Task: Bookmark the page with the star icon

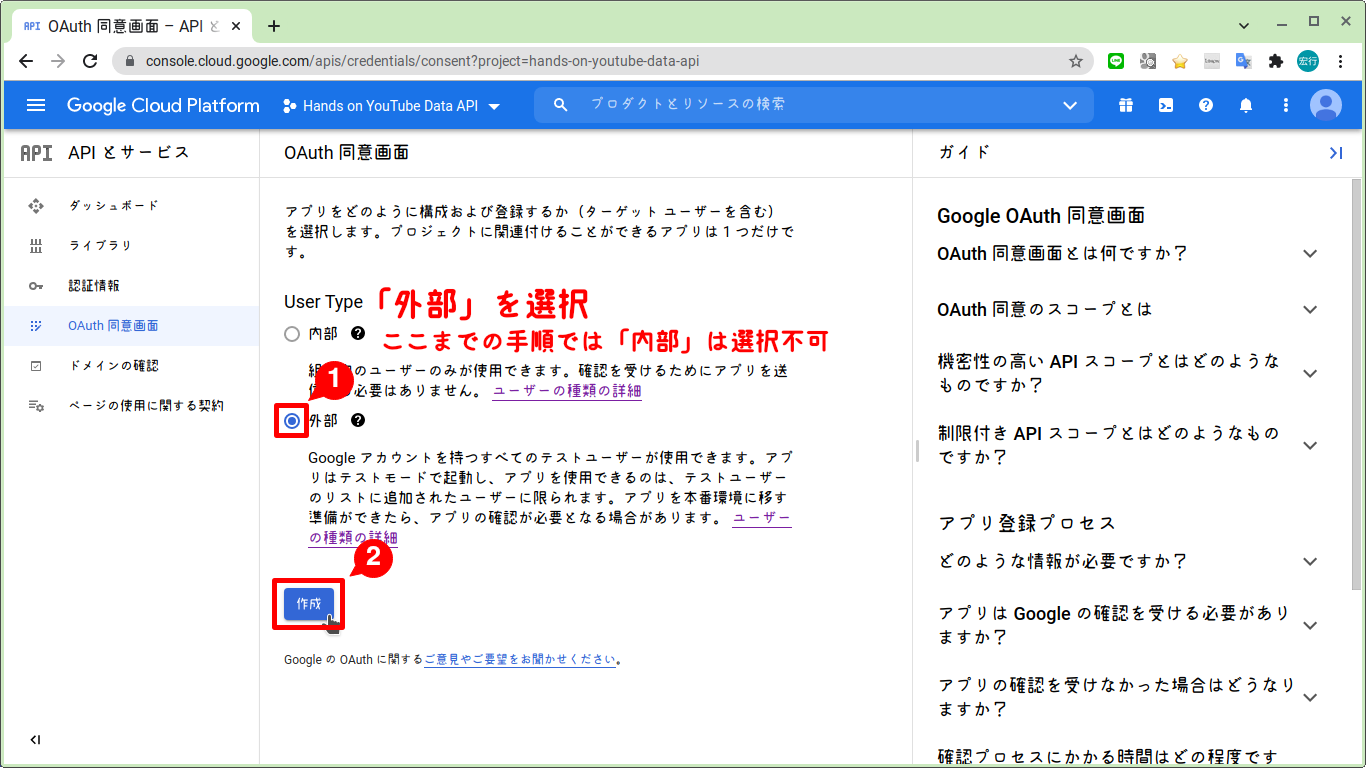Action: click(x=1077, y=61)
